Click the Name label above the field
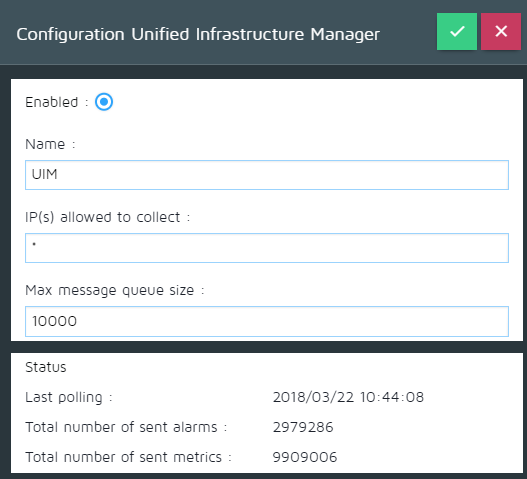This screenshot has width=527, height=479. tap(45, 144)
